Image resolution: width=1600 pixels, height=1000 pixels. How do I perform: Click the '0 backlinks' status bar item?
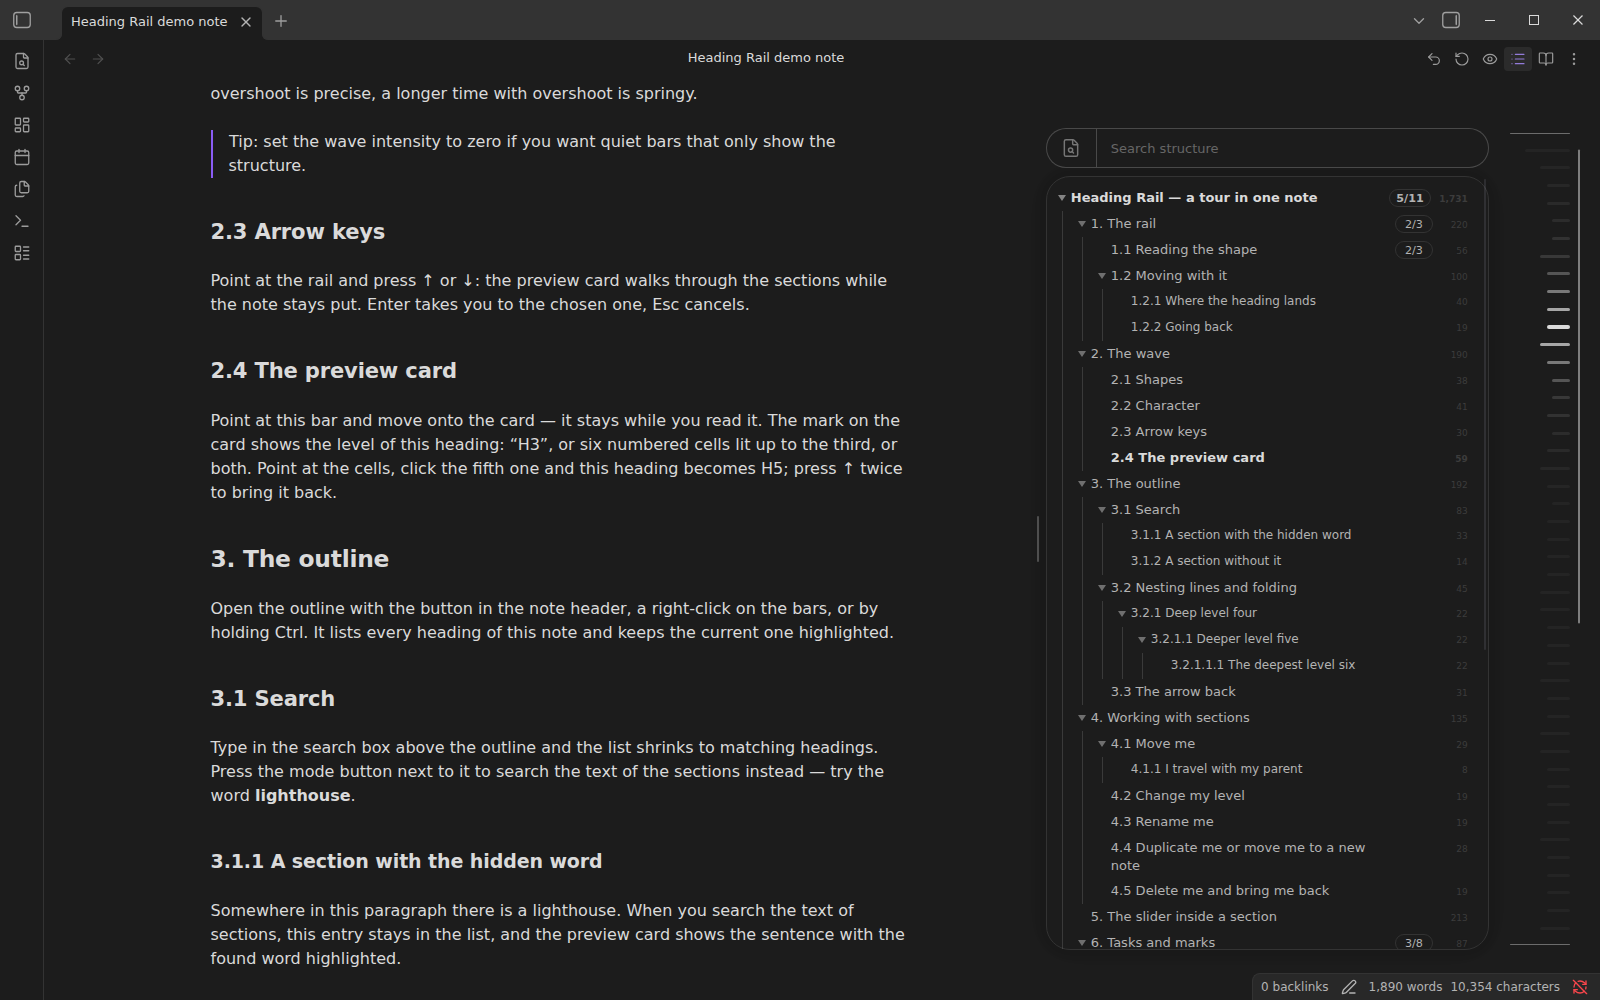coord(1295,987)
